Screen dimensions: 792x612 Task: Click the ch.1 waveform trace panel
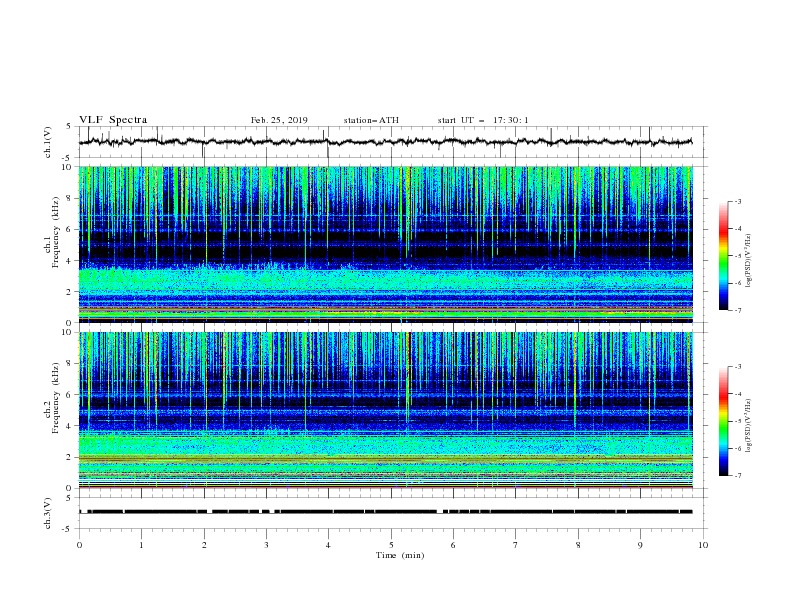point(393,142)
